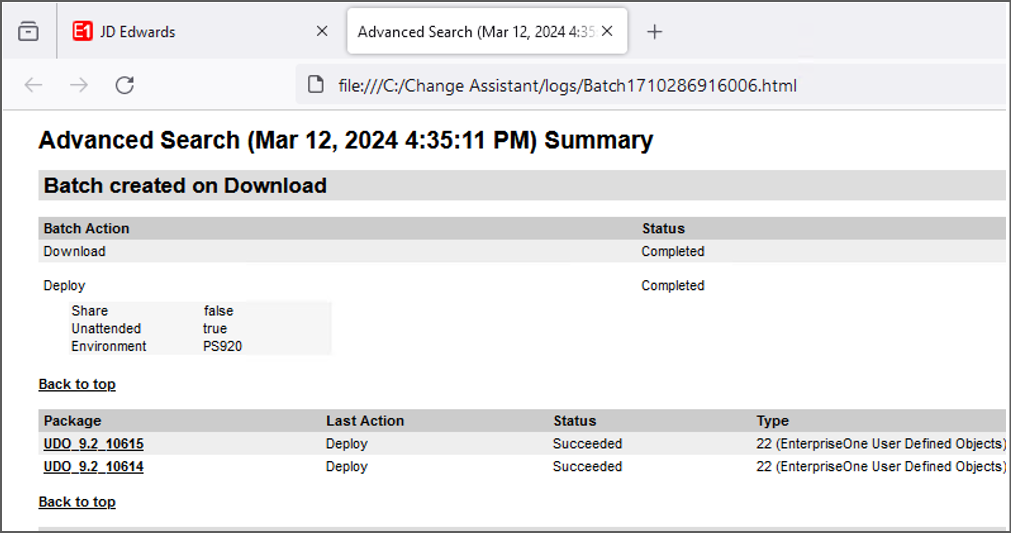Screen dimensions: 1011x533
Task: Click the Batch Action column header
Action: pos(86,229)
